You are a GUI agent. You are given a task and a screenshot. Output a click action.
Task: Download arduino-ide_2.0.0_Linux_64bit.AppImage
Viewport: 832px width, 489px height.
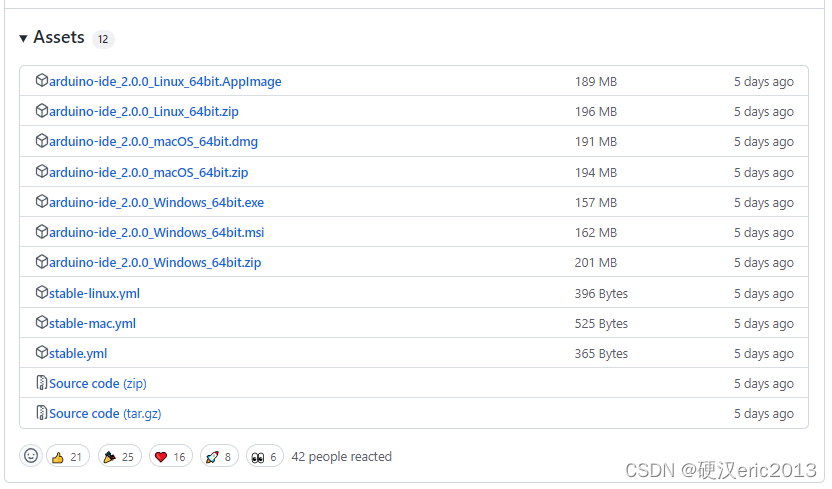click(x=165, y=82)
